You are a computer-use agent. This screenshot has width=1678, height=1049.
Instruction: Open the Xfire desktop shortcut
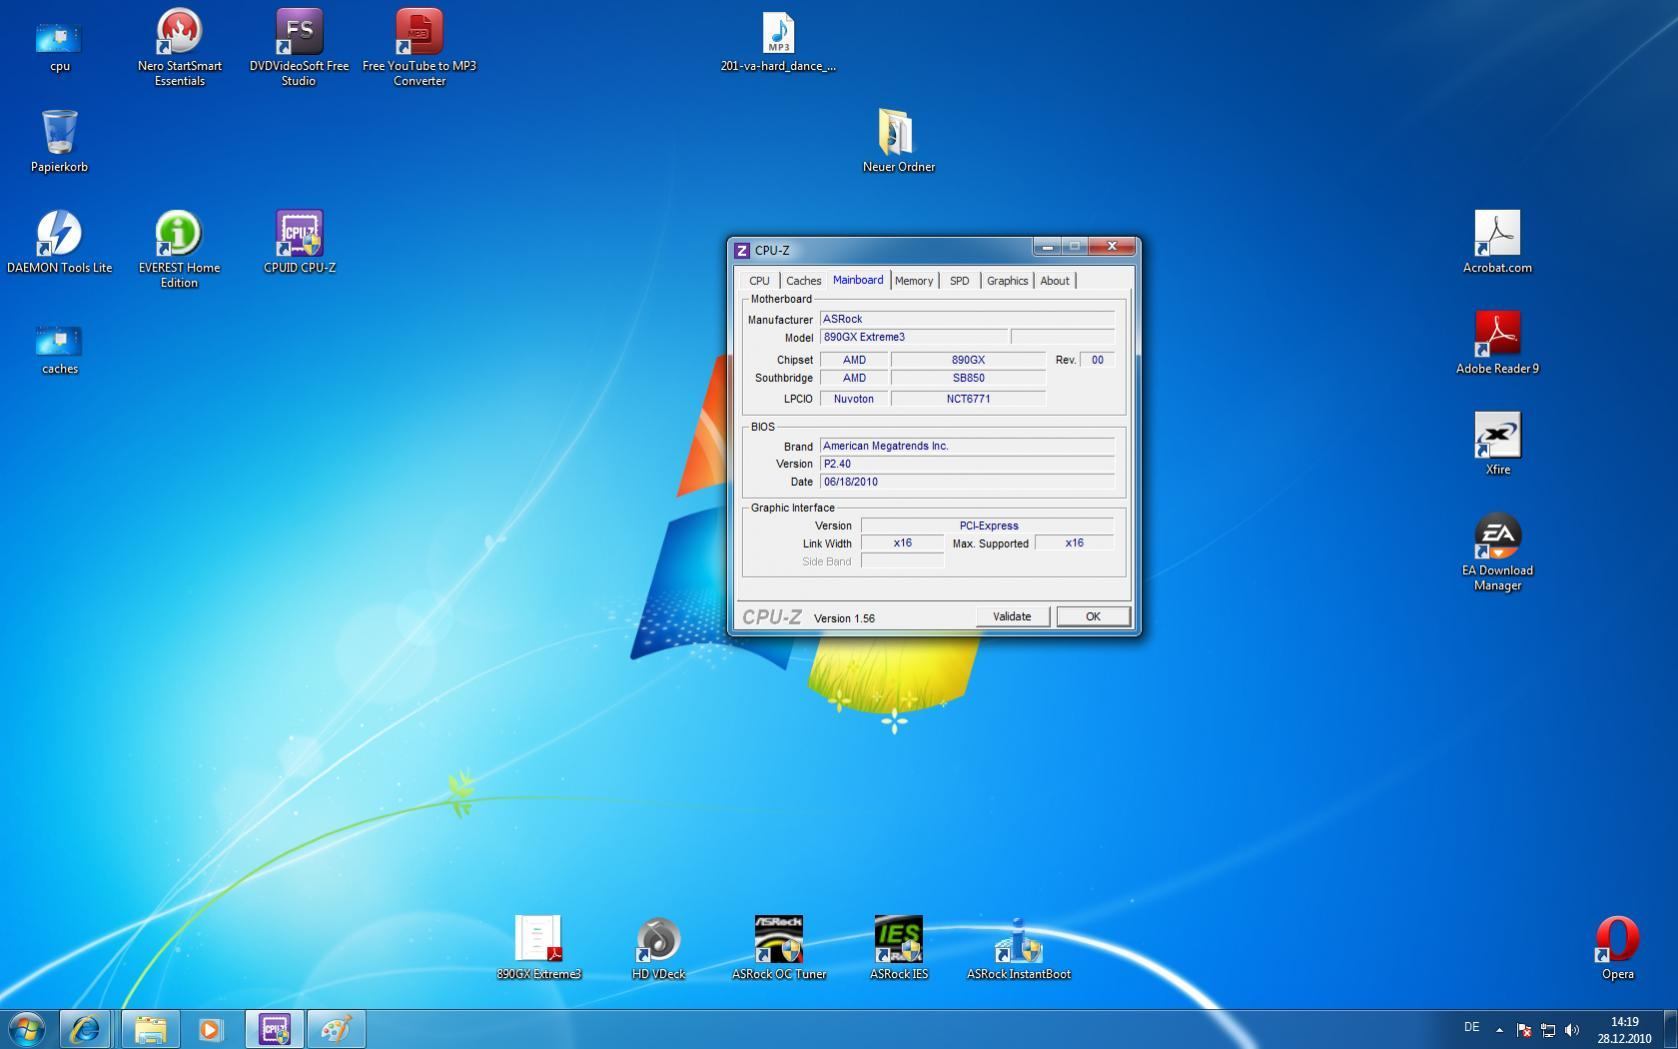coord(1497,444)
